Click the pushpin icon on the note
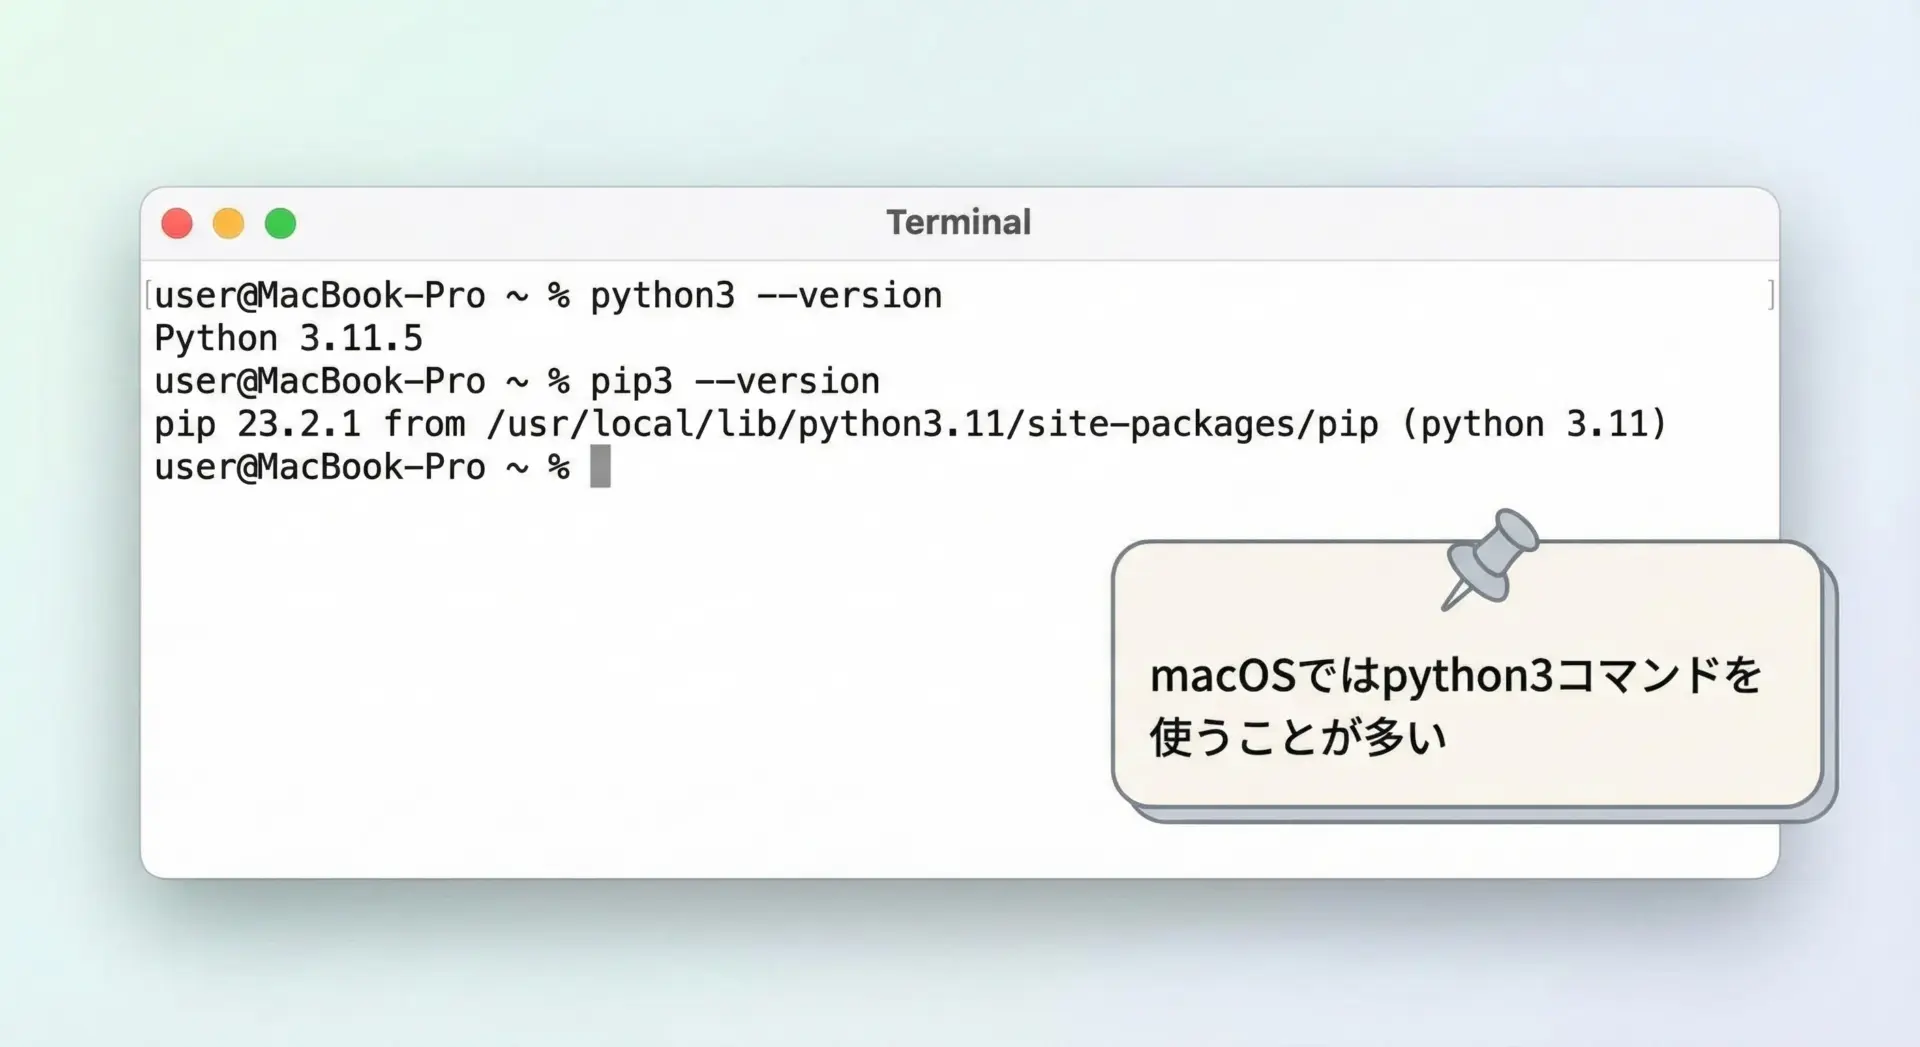The image size is (1920, 1047). tap(1490, 559)
